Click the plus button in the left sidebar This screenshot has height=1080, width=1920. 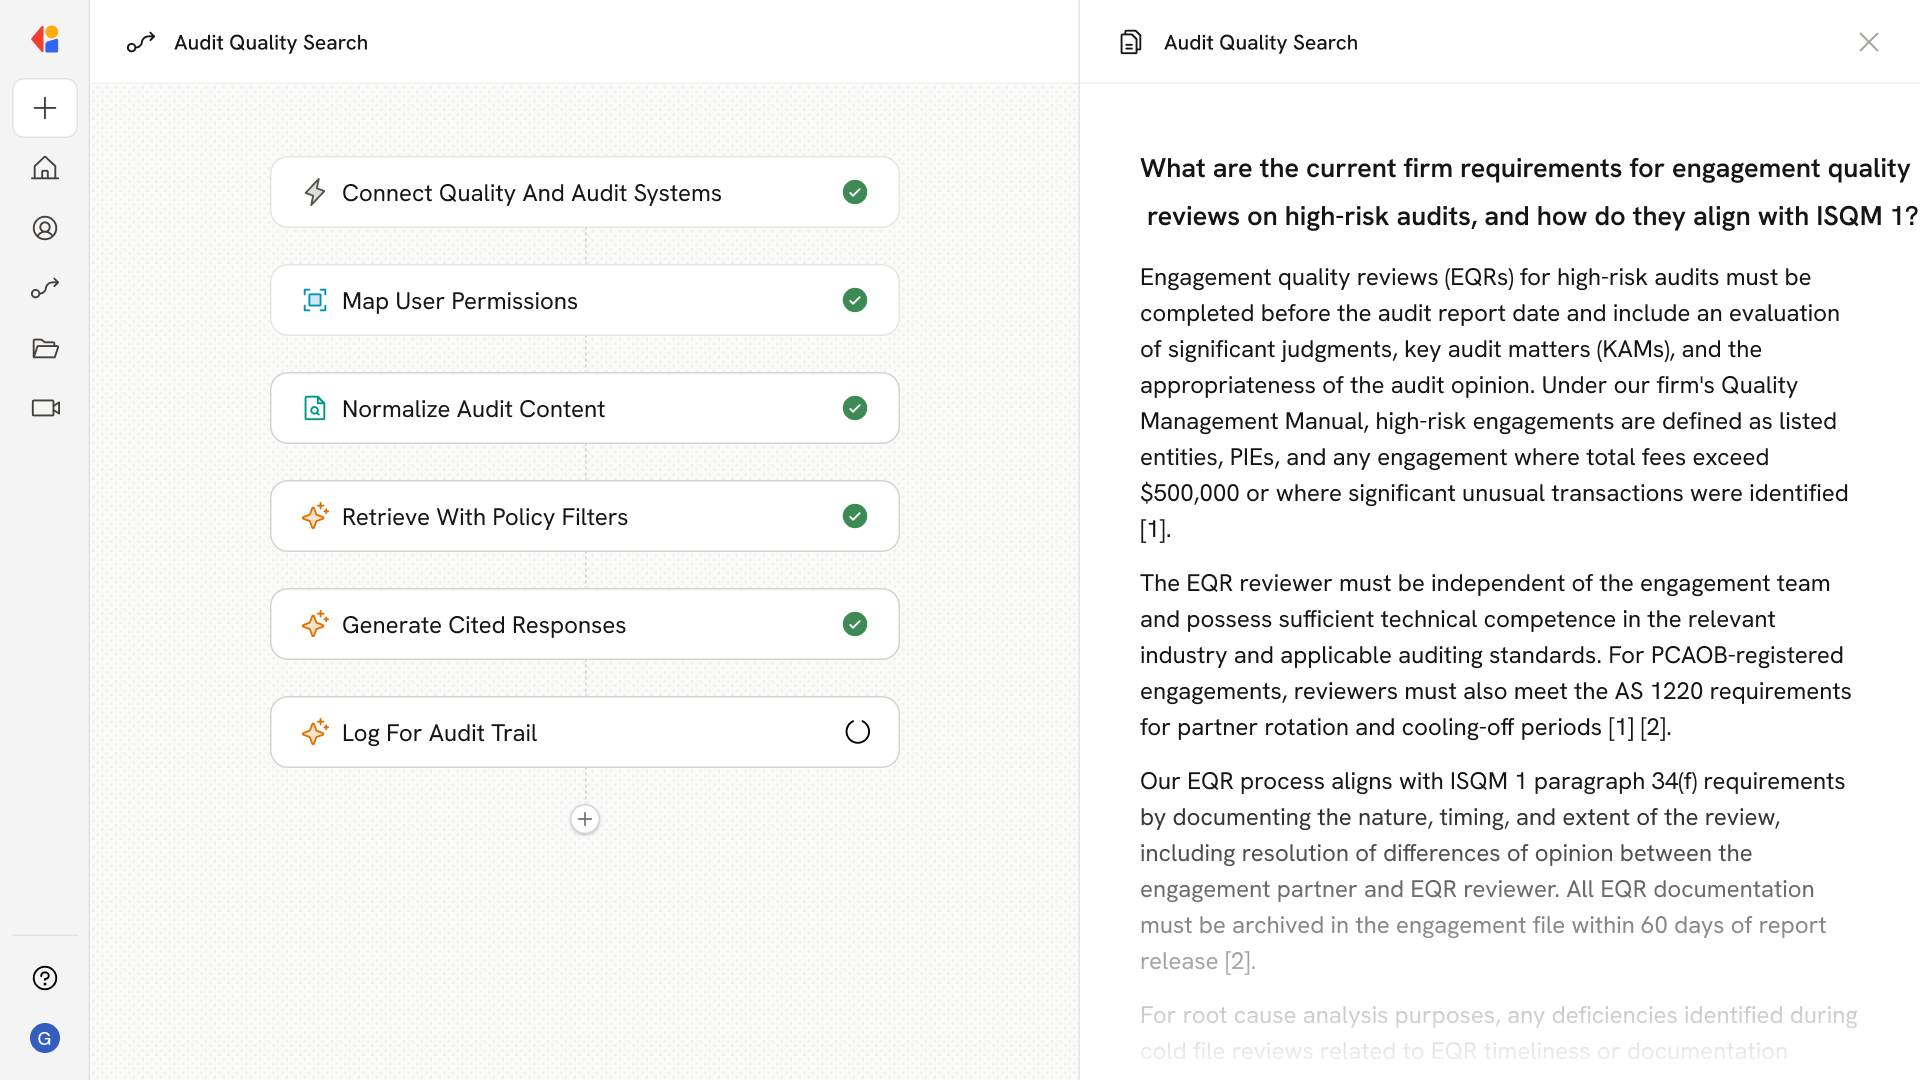(45, 108)
